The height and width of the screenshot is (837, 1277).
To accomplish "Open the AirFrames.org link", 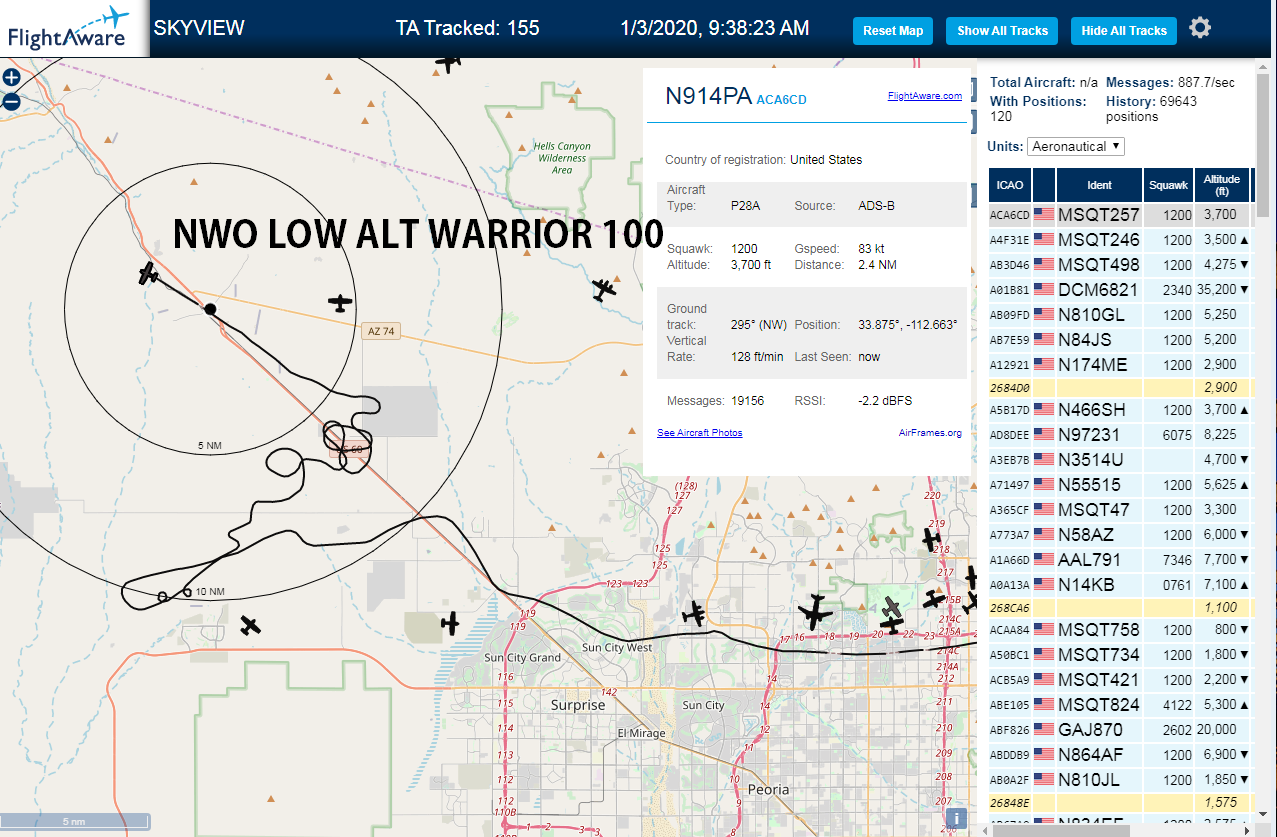I will coord(930,433).
